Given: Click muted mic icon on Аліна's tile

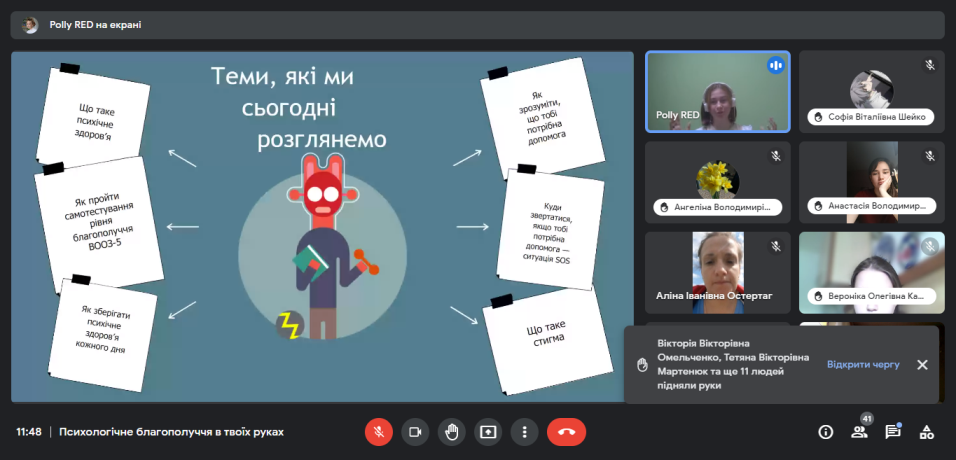Looking at the screenshot, I should click(776, 246).
